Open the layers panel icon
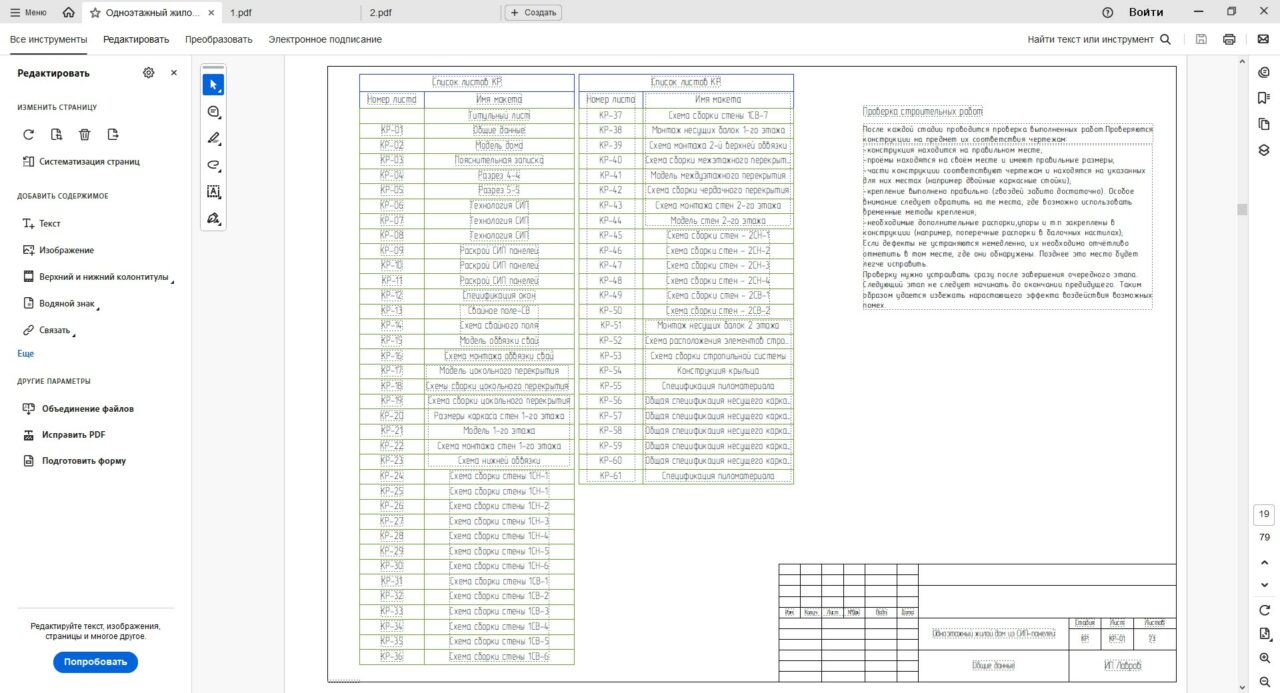1280x693 pixels. pyautogui.click(x=1264, y=150)
